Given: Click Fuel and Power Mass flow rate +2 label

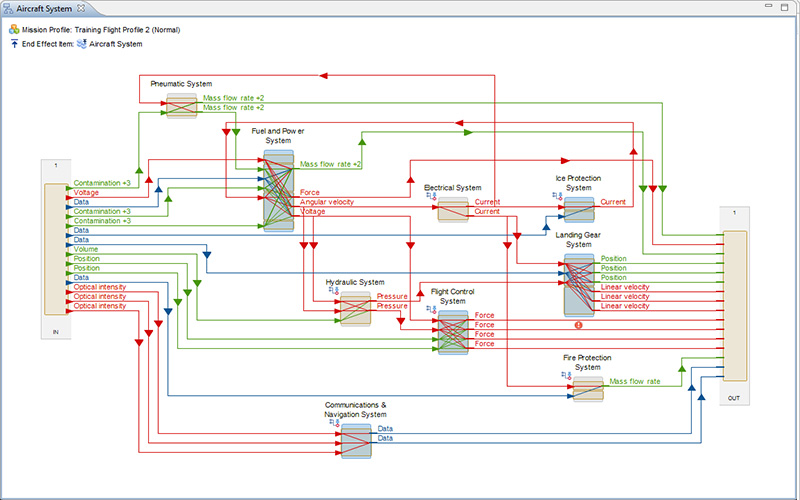Looking at the screenshot, I should (330, 164).
